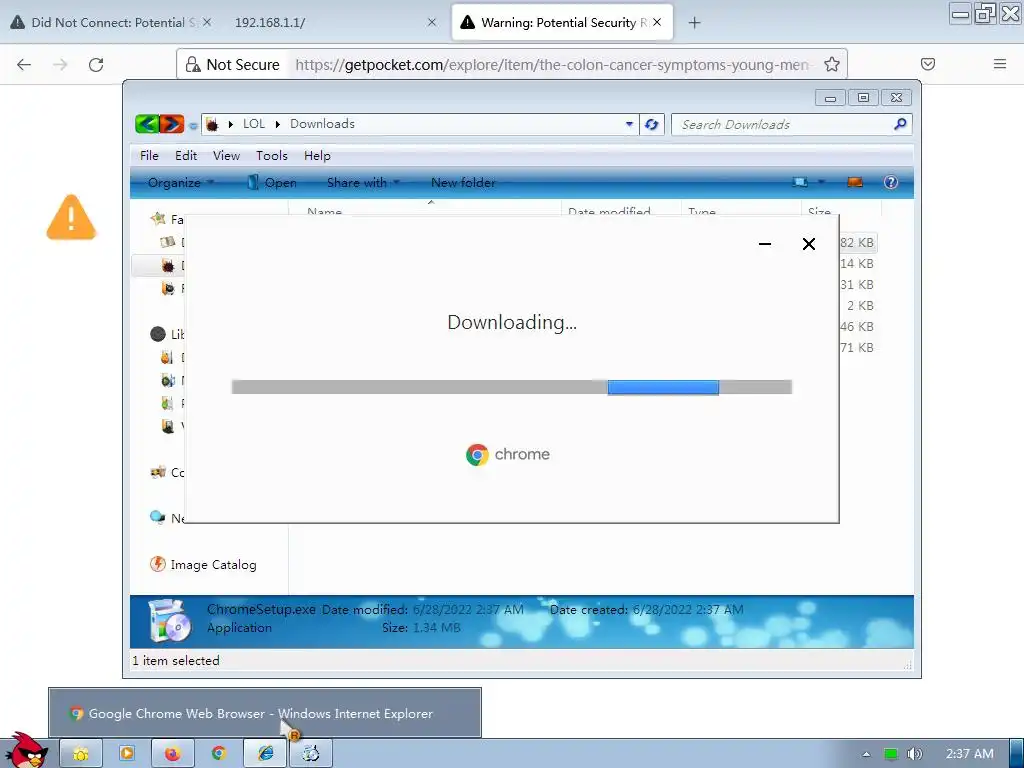
Task: Open the Internet Explorer taskbar icon
Action: pos(265,754)
